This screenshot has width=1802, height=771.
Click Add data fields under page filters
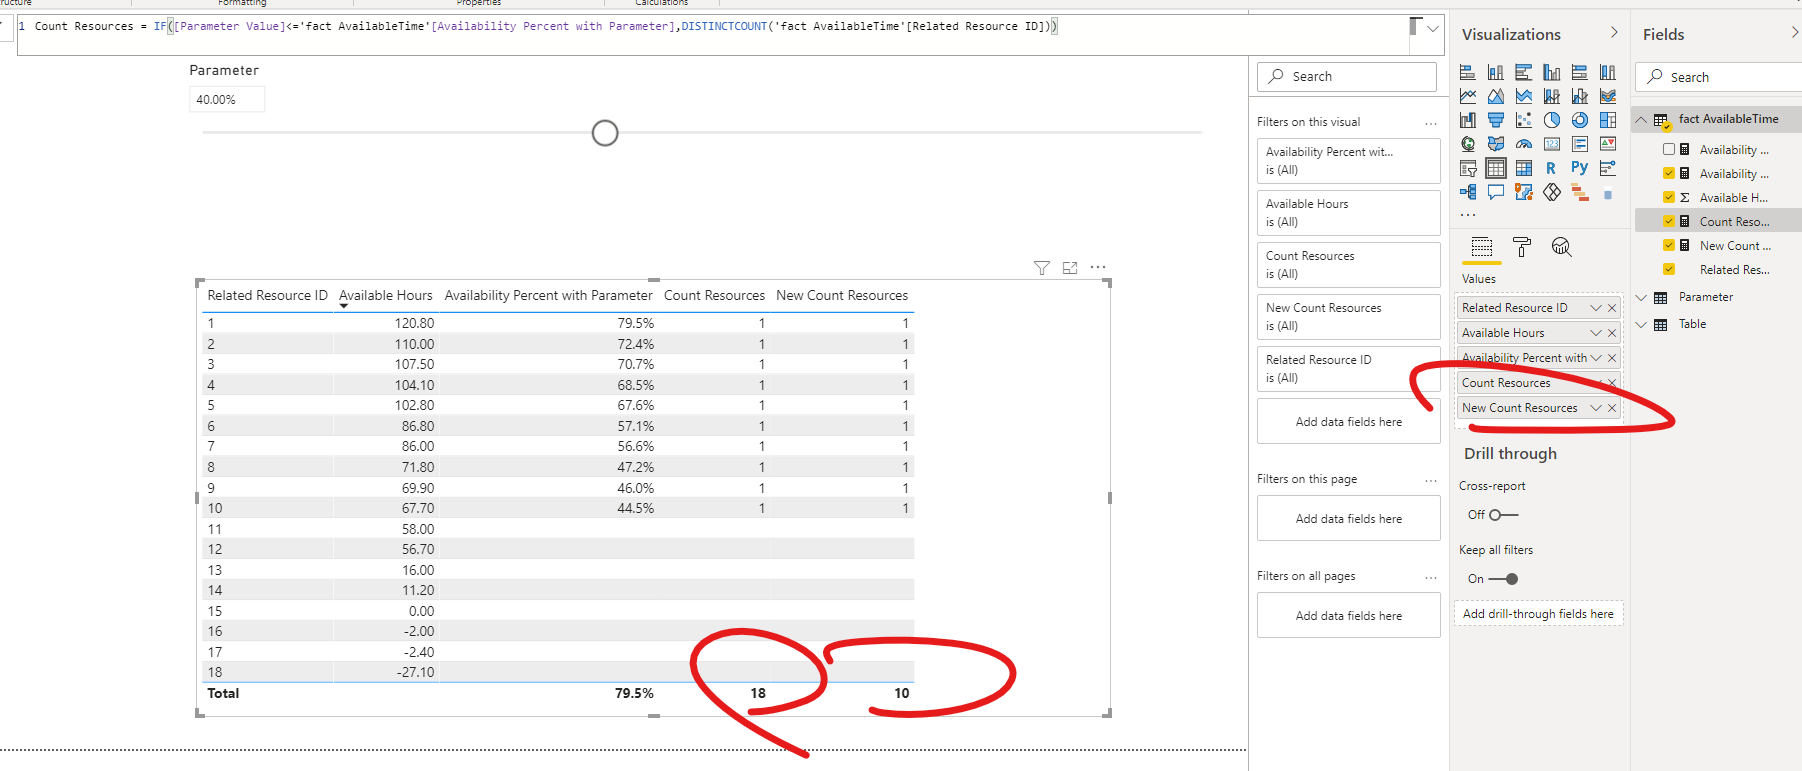click(1348, 519)
